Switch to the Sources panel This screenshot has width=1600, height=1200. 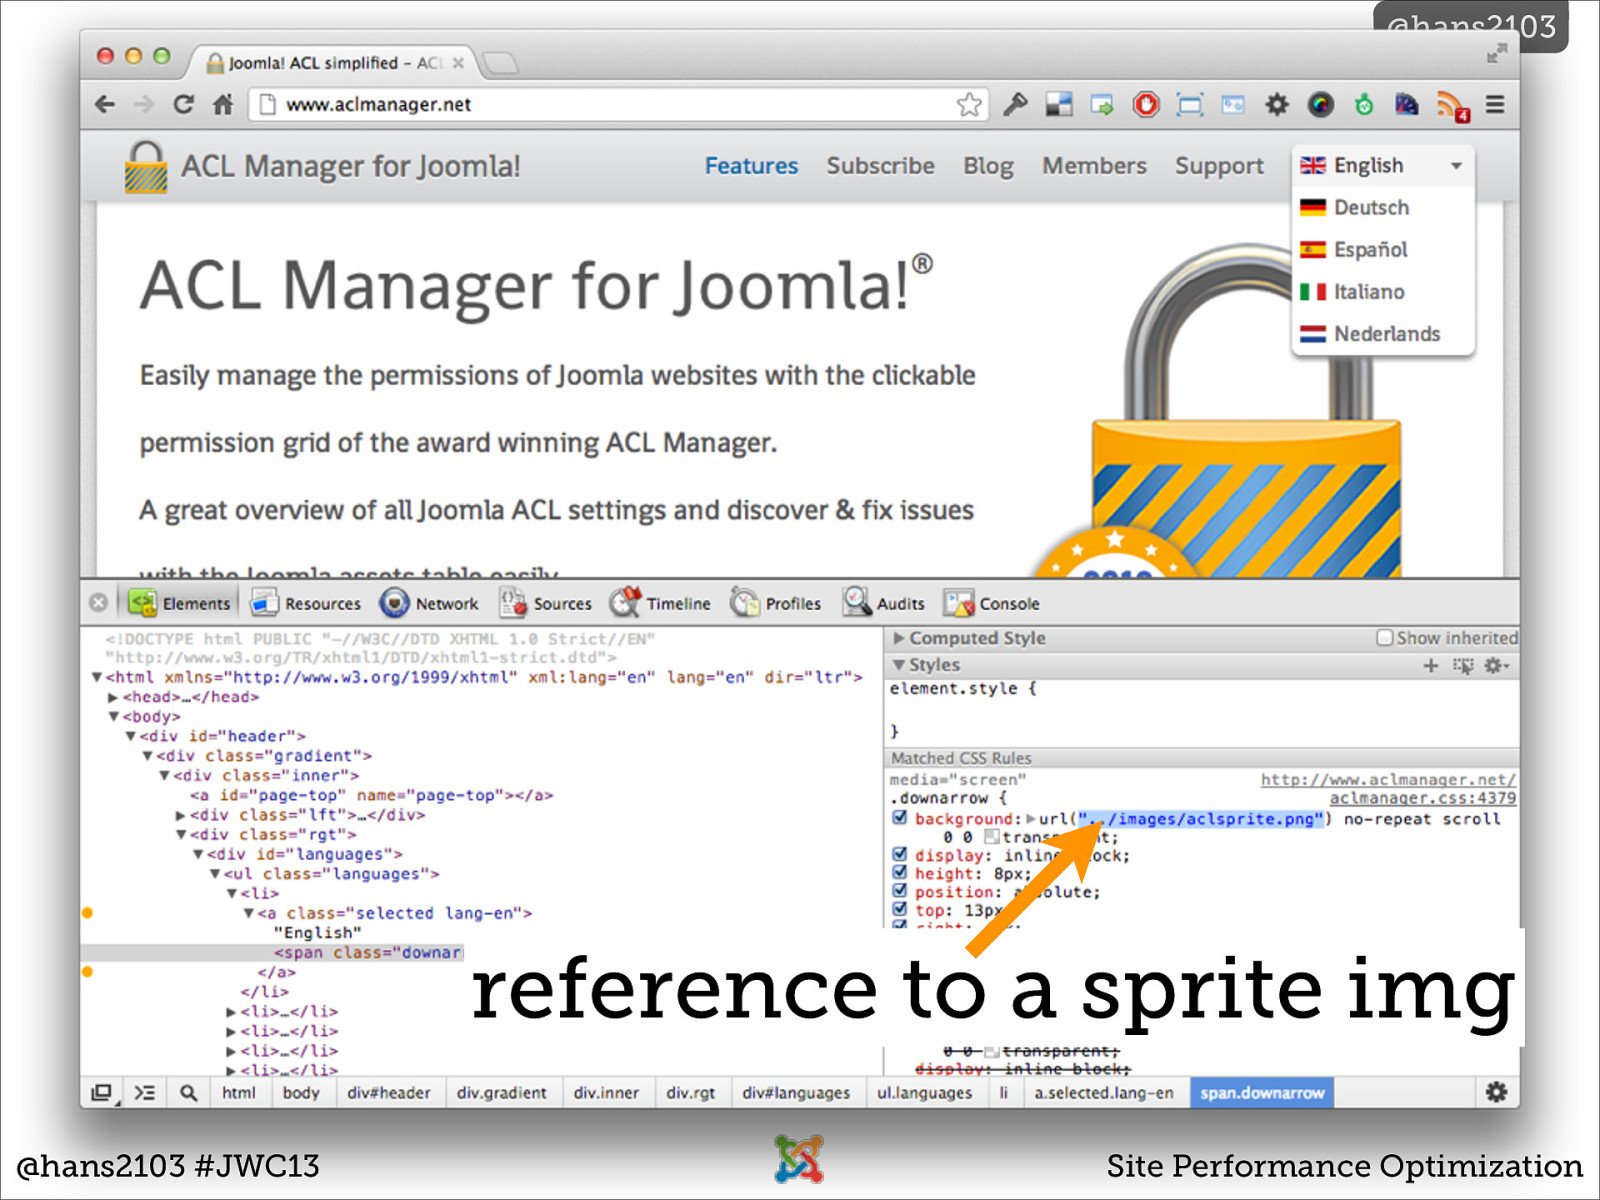[x=546, y=603]
